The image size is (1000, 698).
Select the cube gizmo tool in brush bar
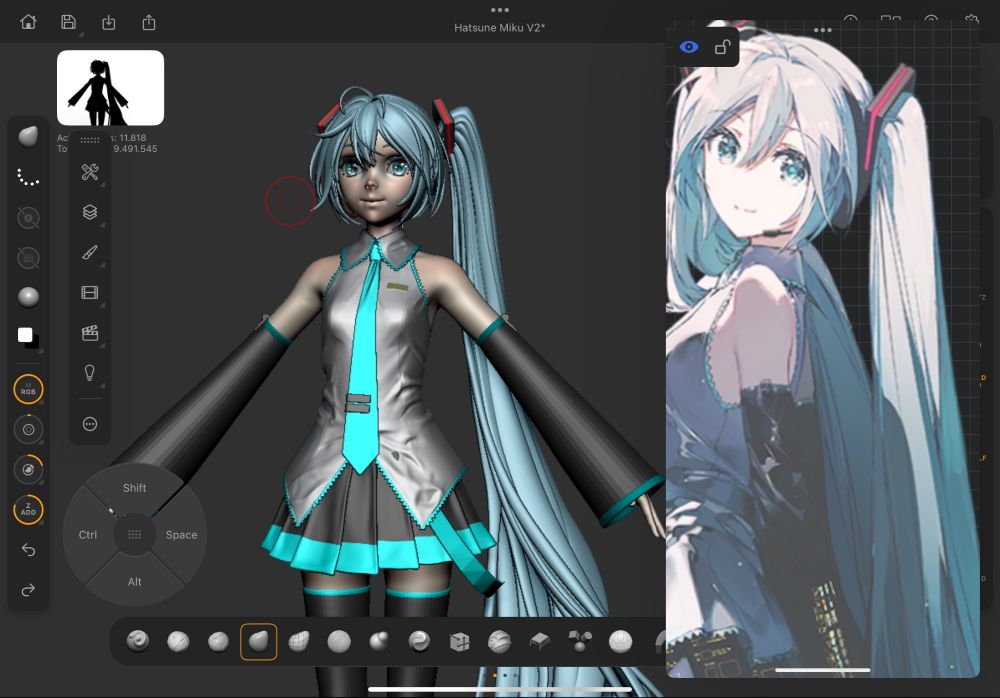pyautogui.click(x=459, y=641)
